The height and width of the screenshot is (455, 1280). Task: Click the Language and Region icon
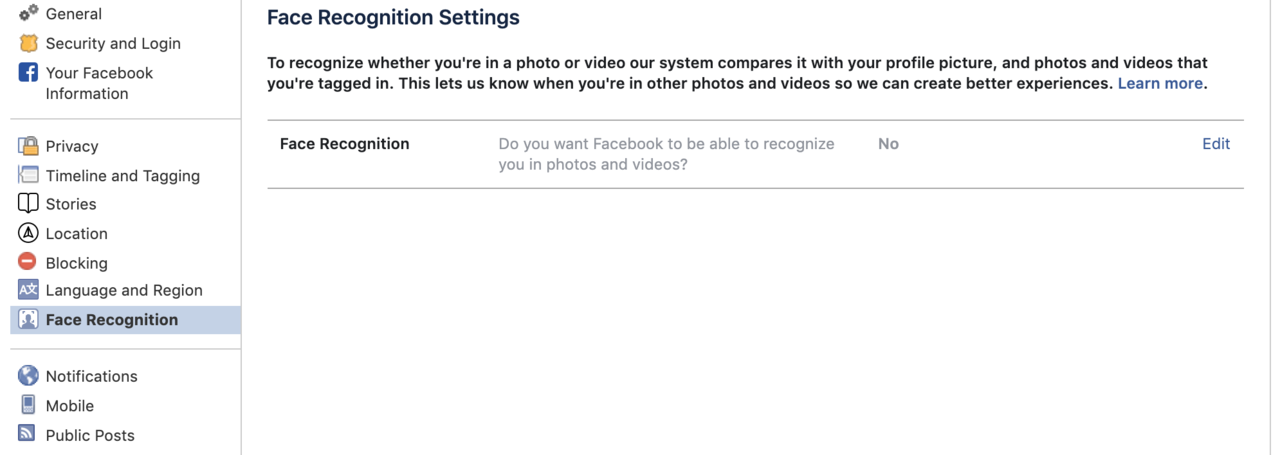point(28,290)
